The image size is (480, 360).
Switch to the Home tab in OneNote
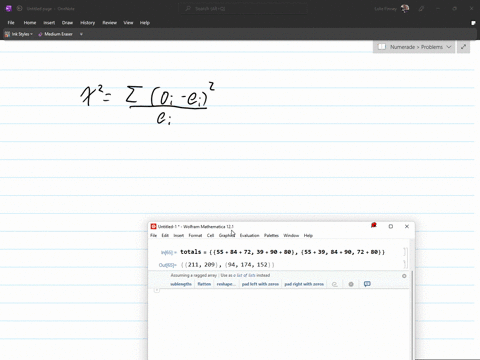point(30,23)
